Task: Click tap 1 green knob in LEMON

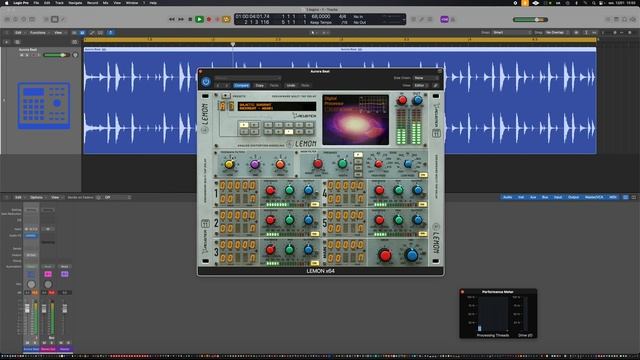Action: [x=289, y=190]
